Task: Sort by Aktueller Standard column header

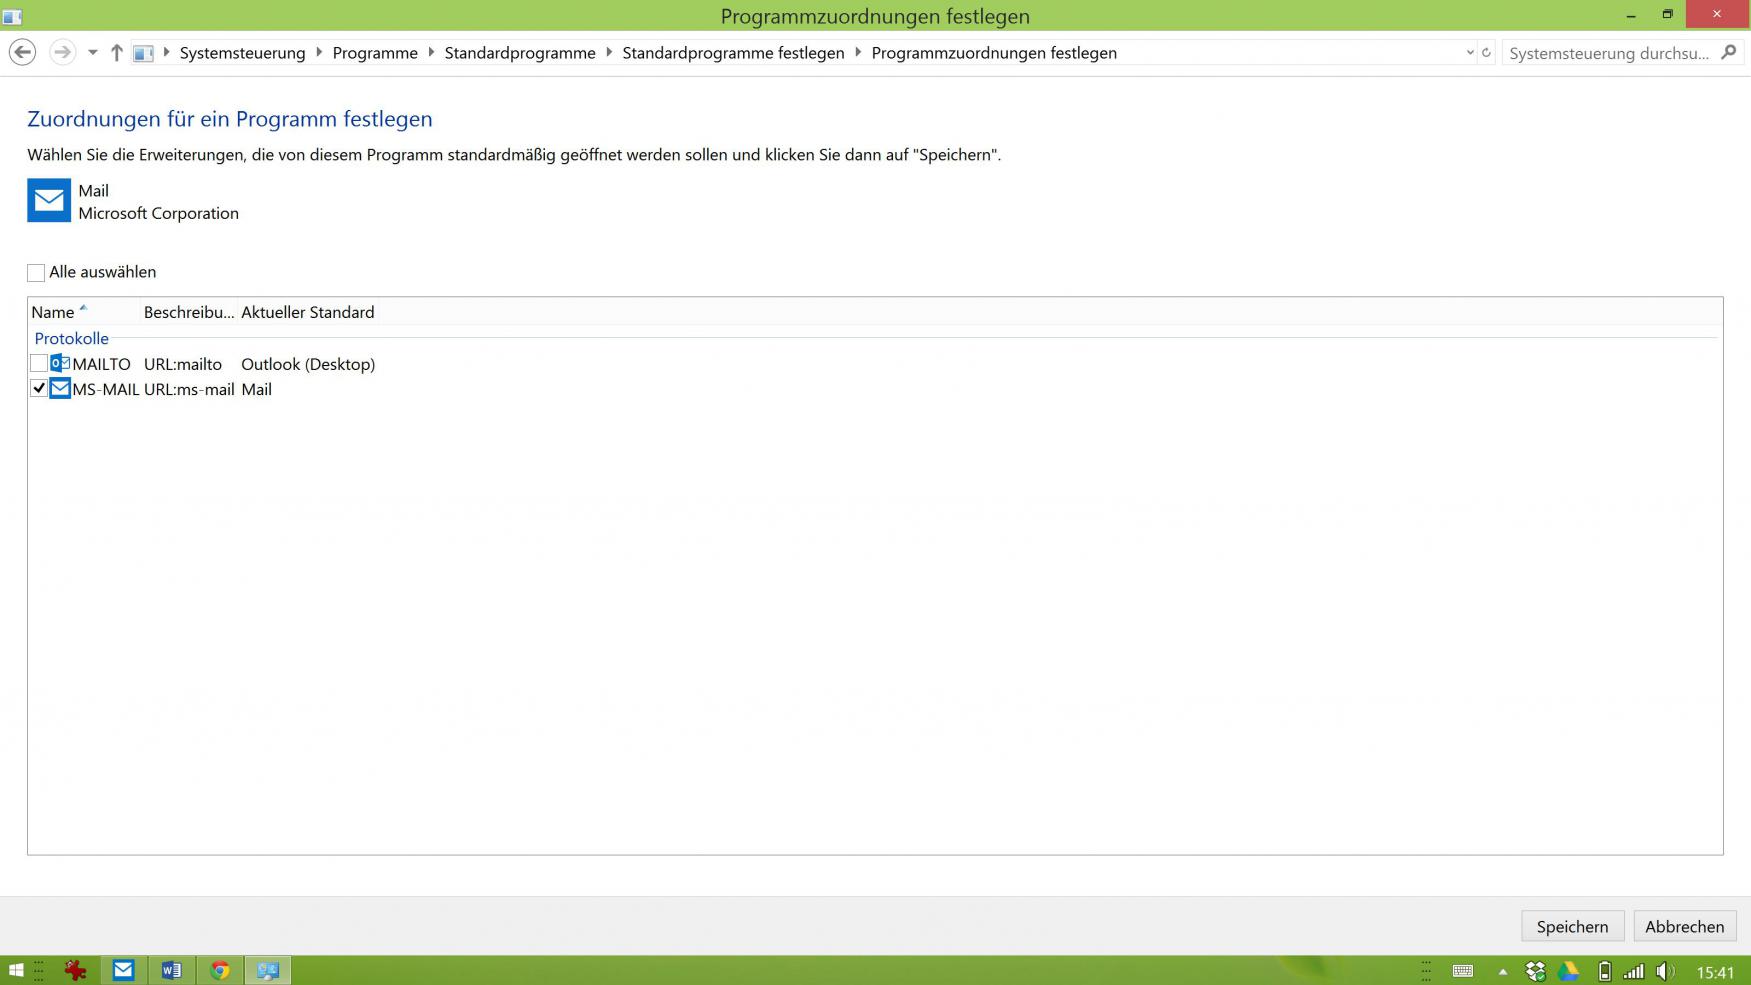Action: click(308, 312)
